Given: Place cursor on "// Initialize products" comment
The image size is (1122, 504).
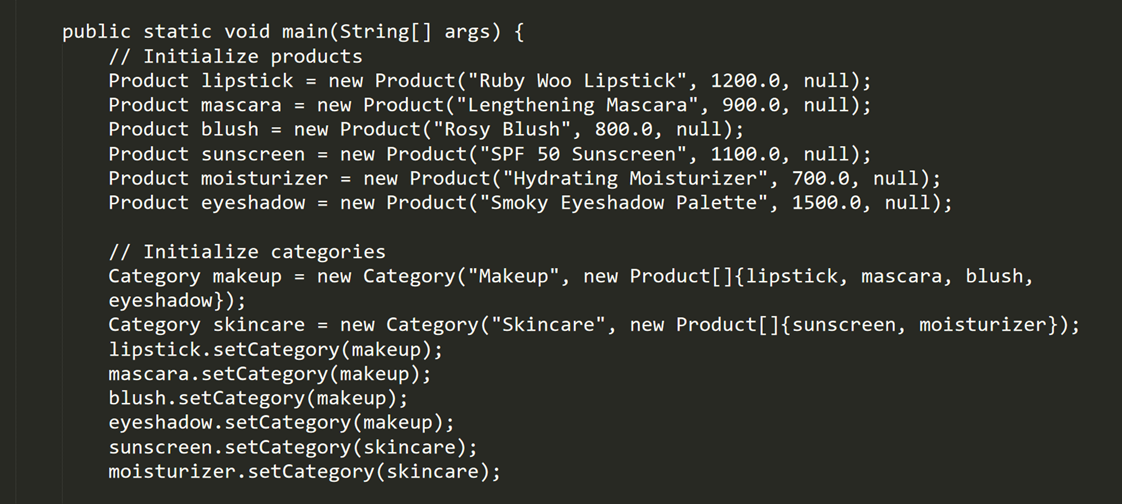Looking at the screenshot, I should 235,56.
